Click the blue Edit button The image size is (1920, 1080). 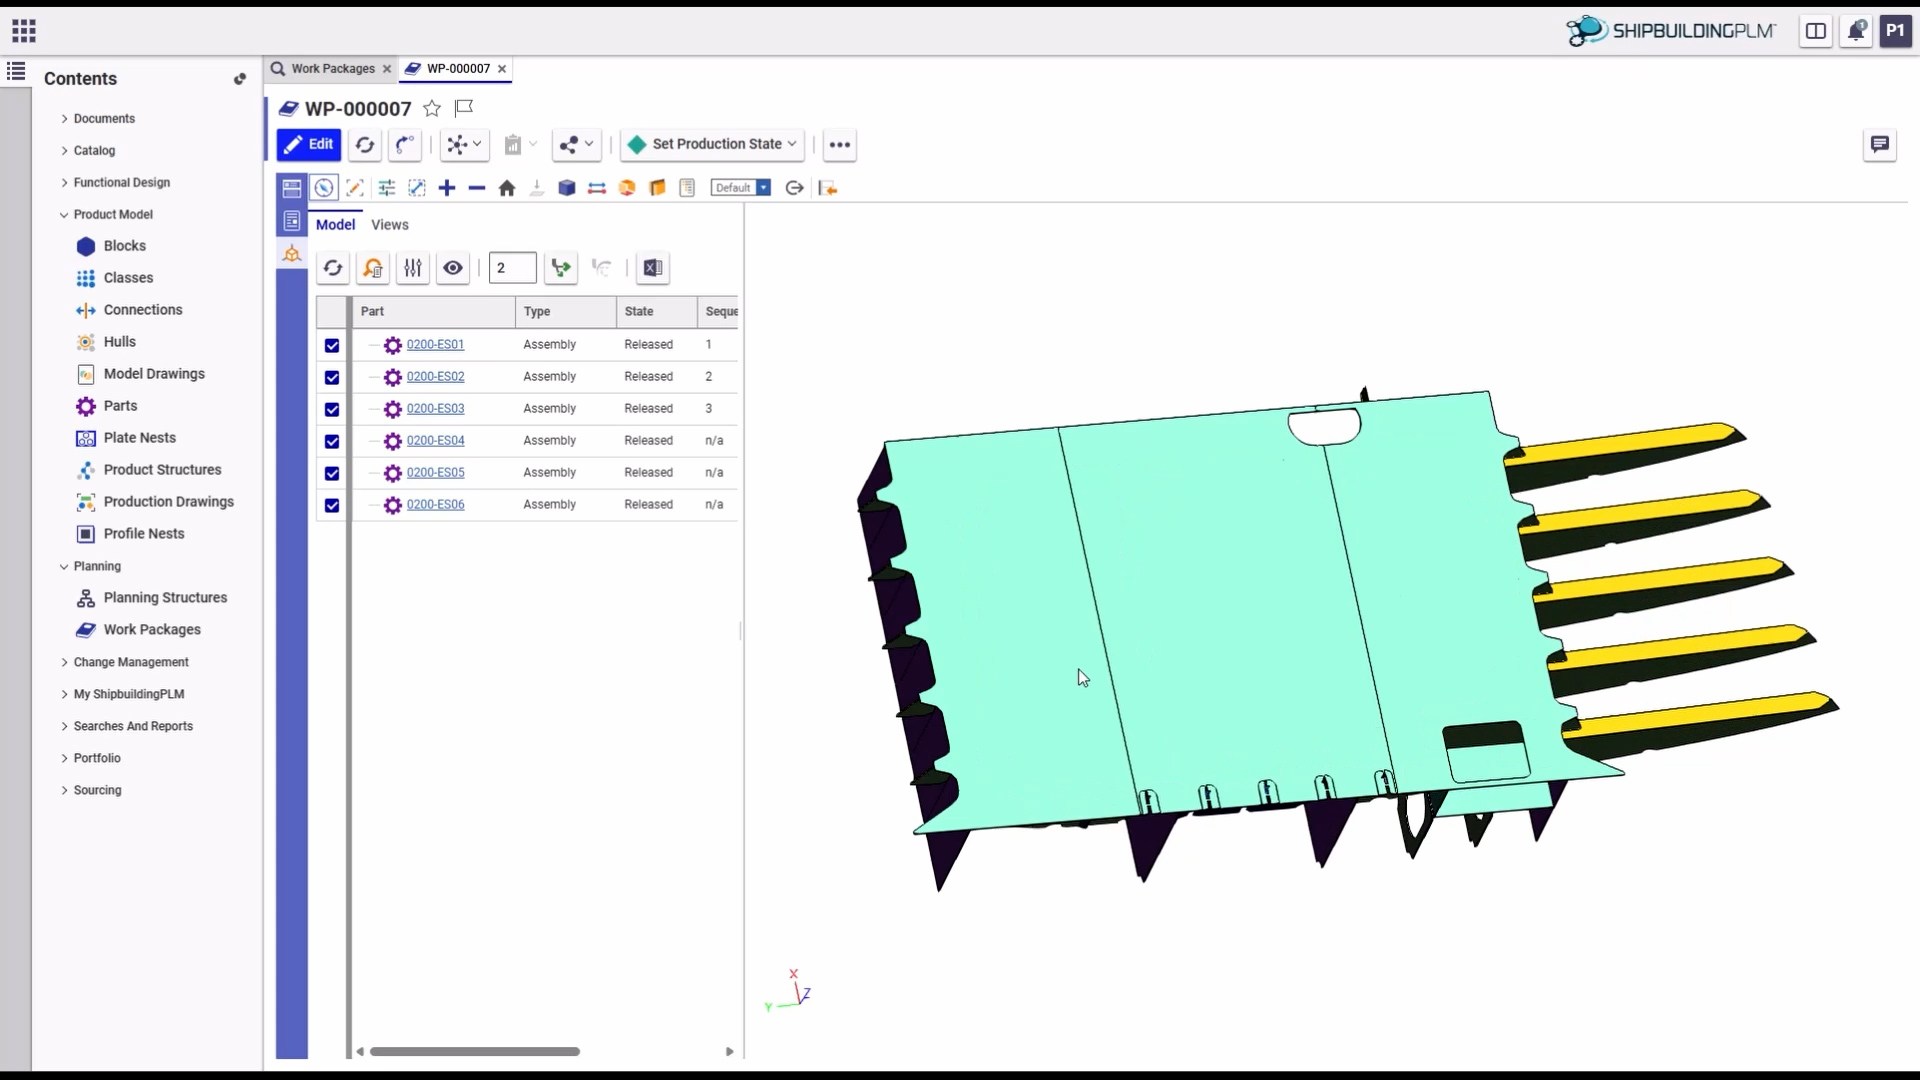click(x=309, y=144)
